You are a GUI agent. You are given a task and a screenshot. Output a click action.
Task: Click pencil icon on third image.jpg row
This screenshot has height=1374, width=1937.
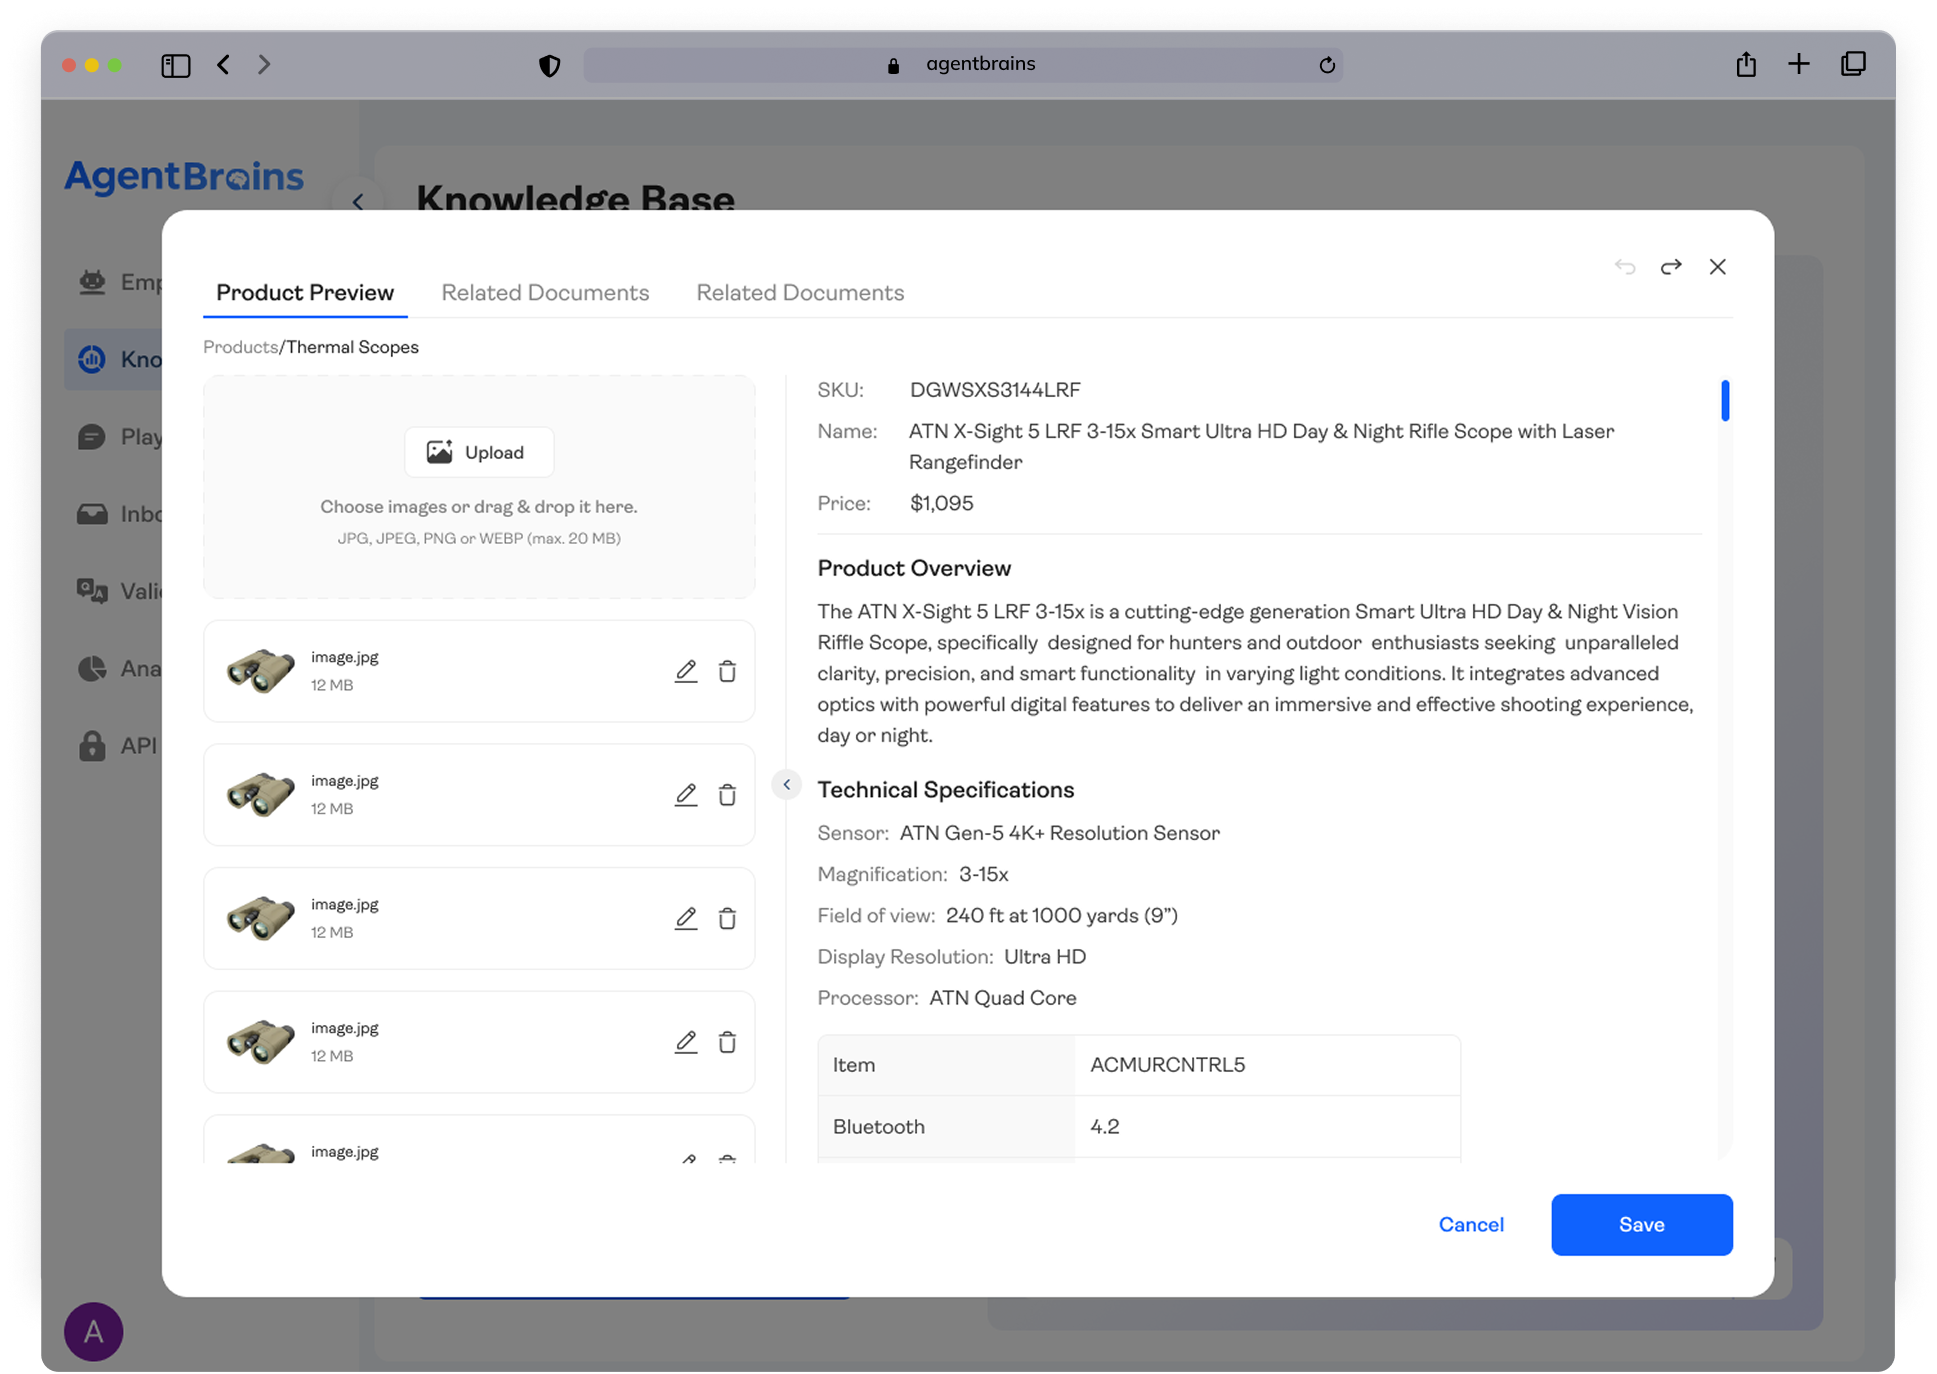685,918
